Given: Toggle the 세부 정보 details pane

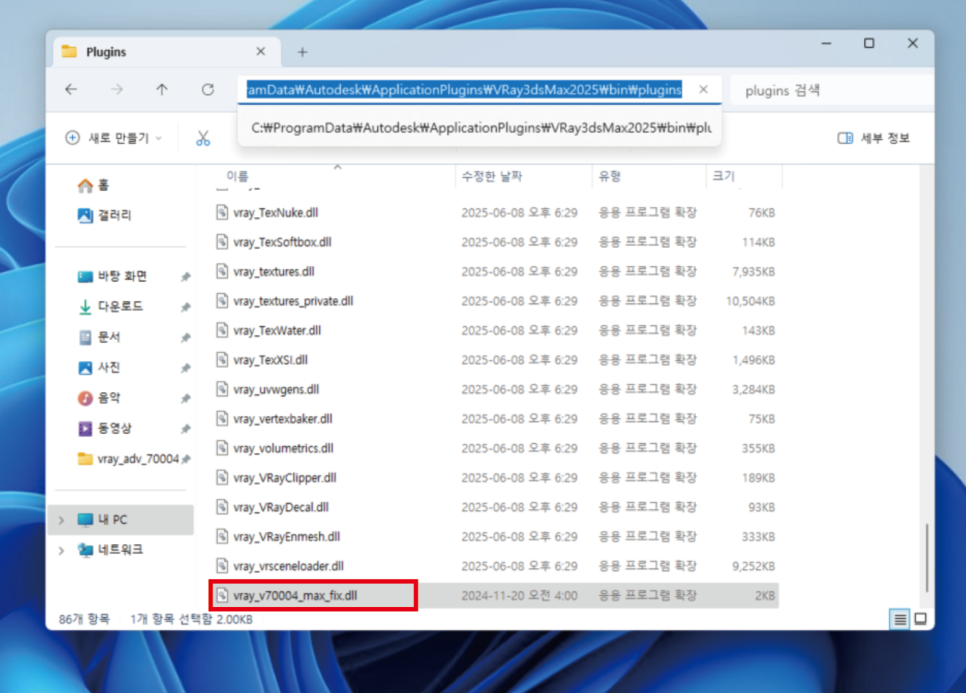Looking at the screenshot, I should point(874,138).
